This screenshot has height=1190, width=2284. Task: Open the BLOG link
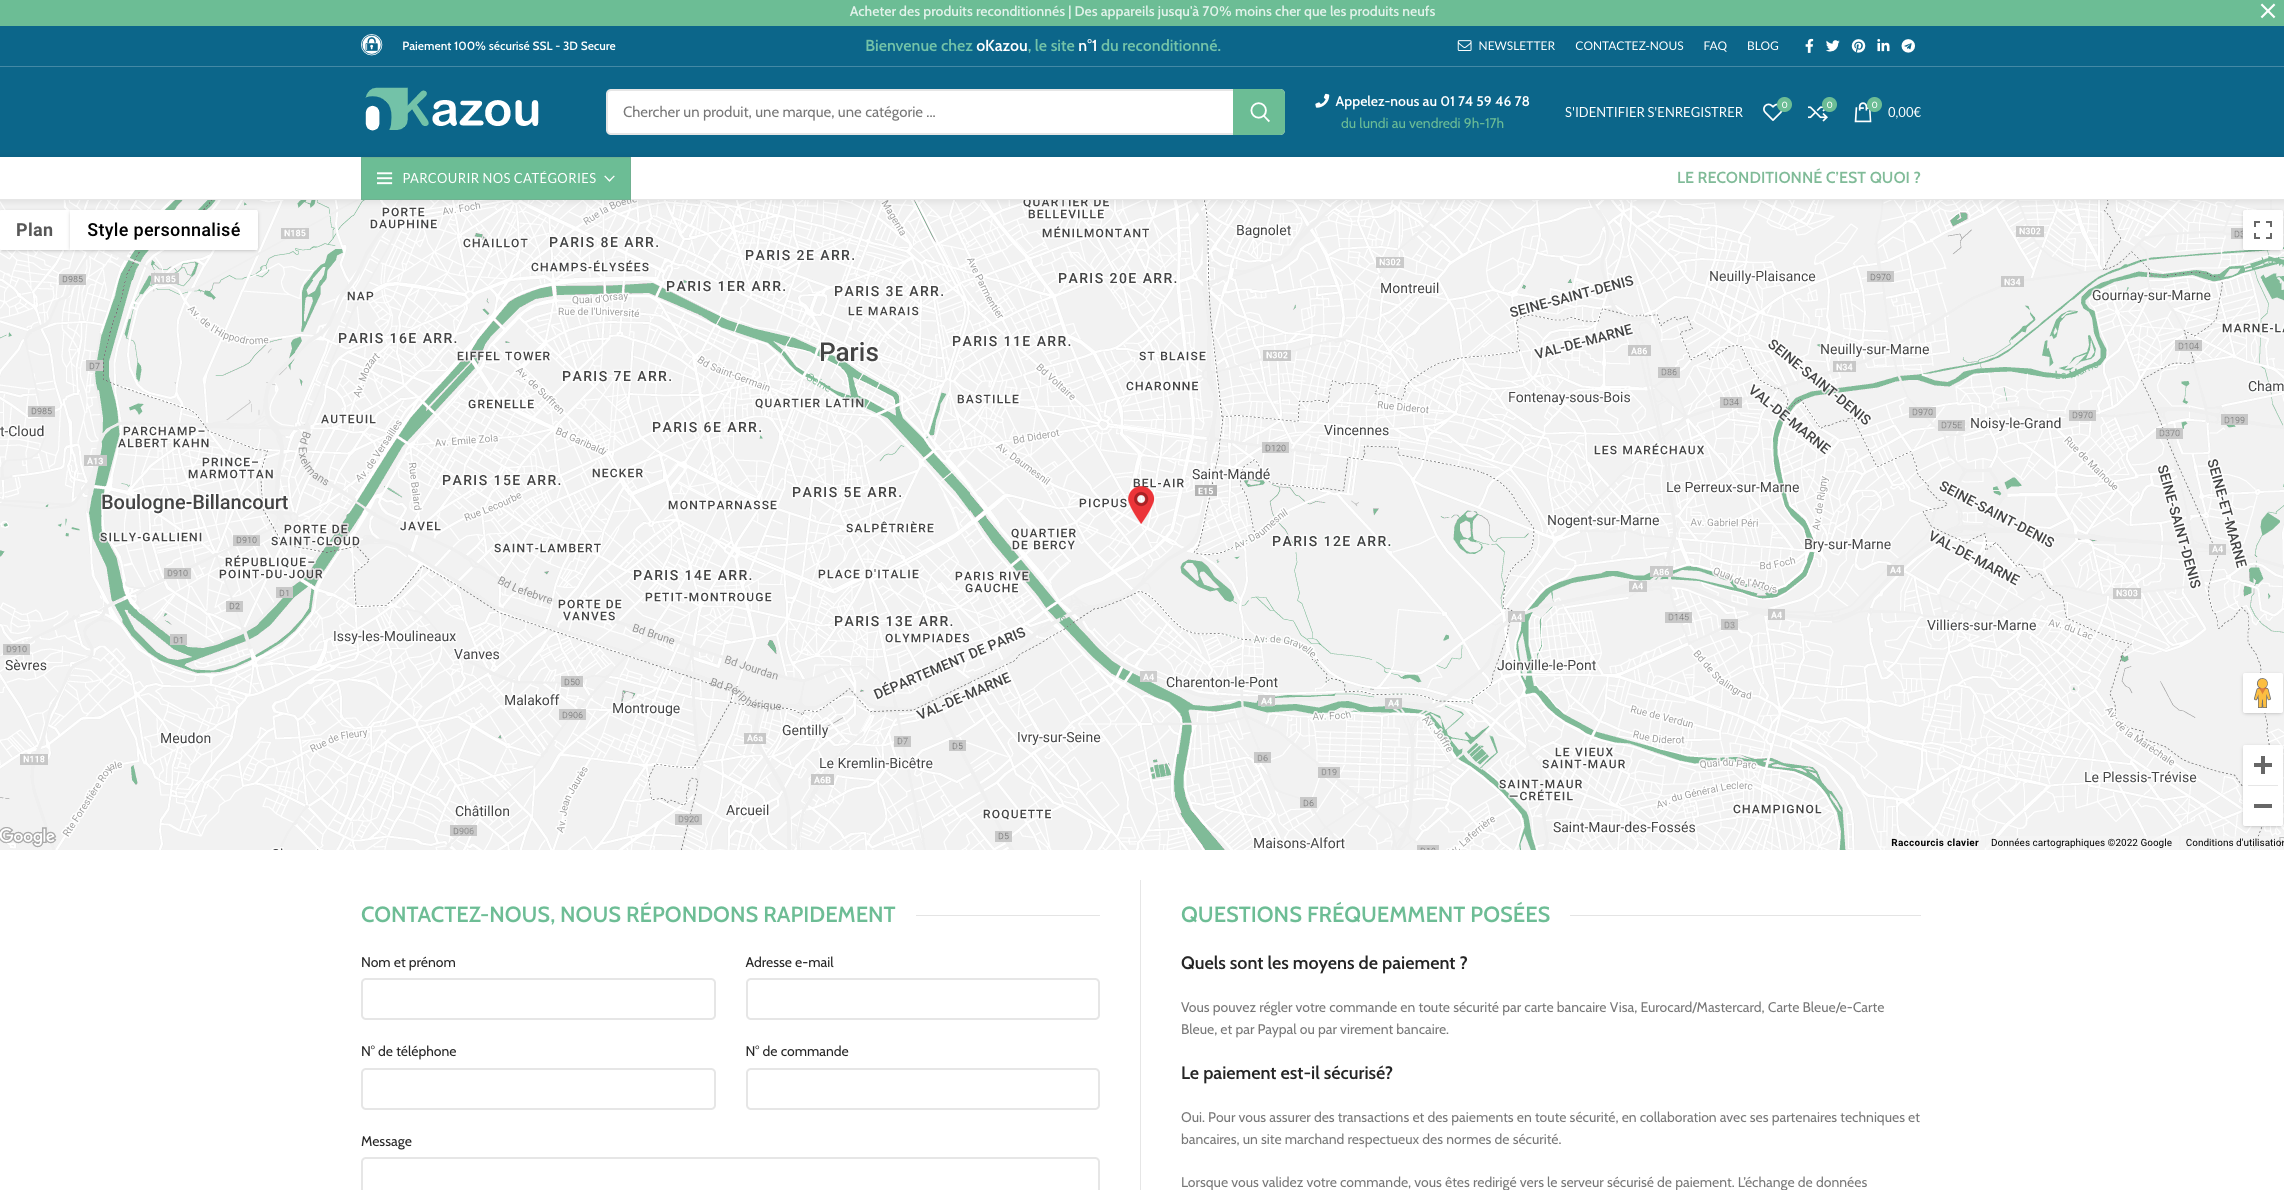tap(1762, 46)
